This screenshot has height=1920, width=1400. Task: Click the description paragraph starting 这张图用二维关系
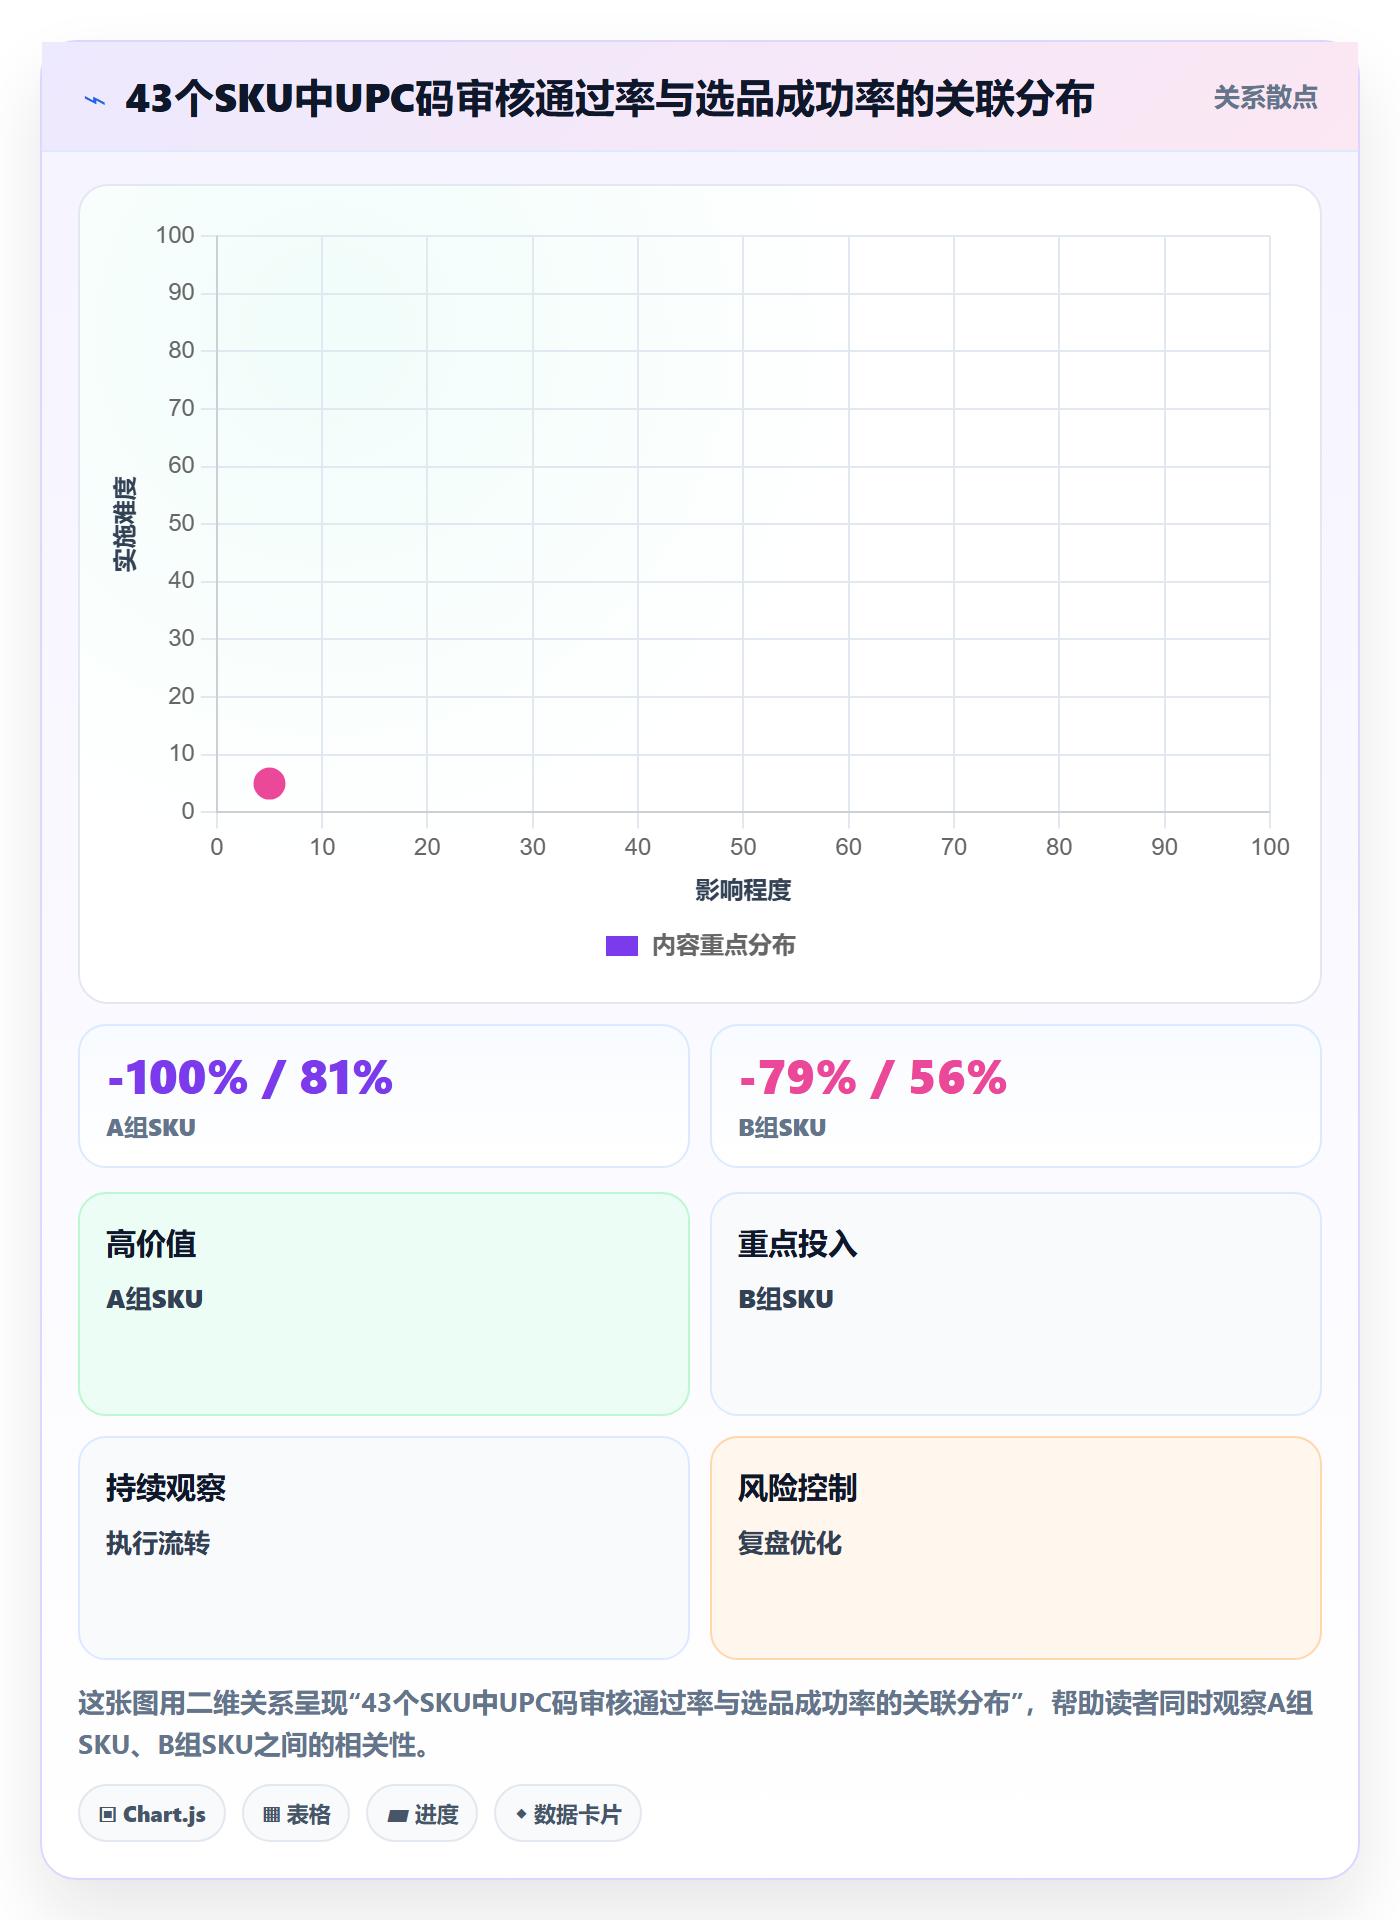coord(696,1723)
